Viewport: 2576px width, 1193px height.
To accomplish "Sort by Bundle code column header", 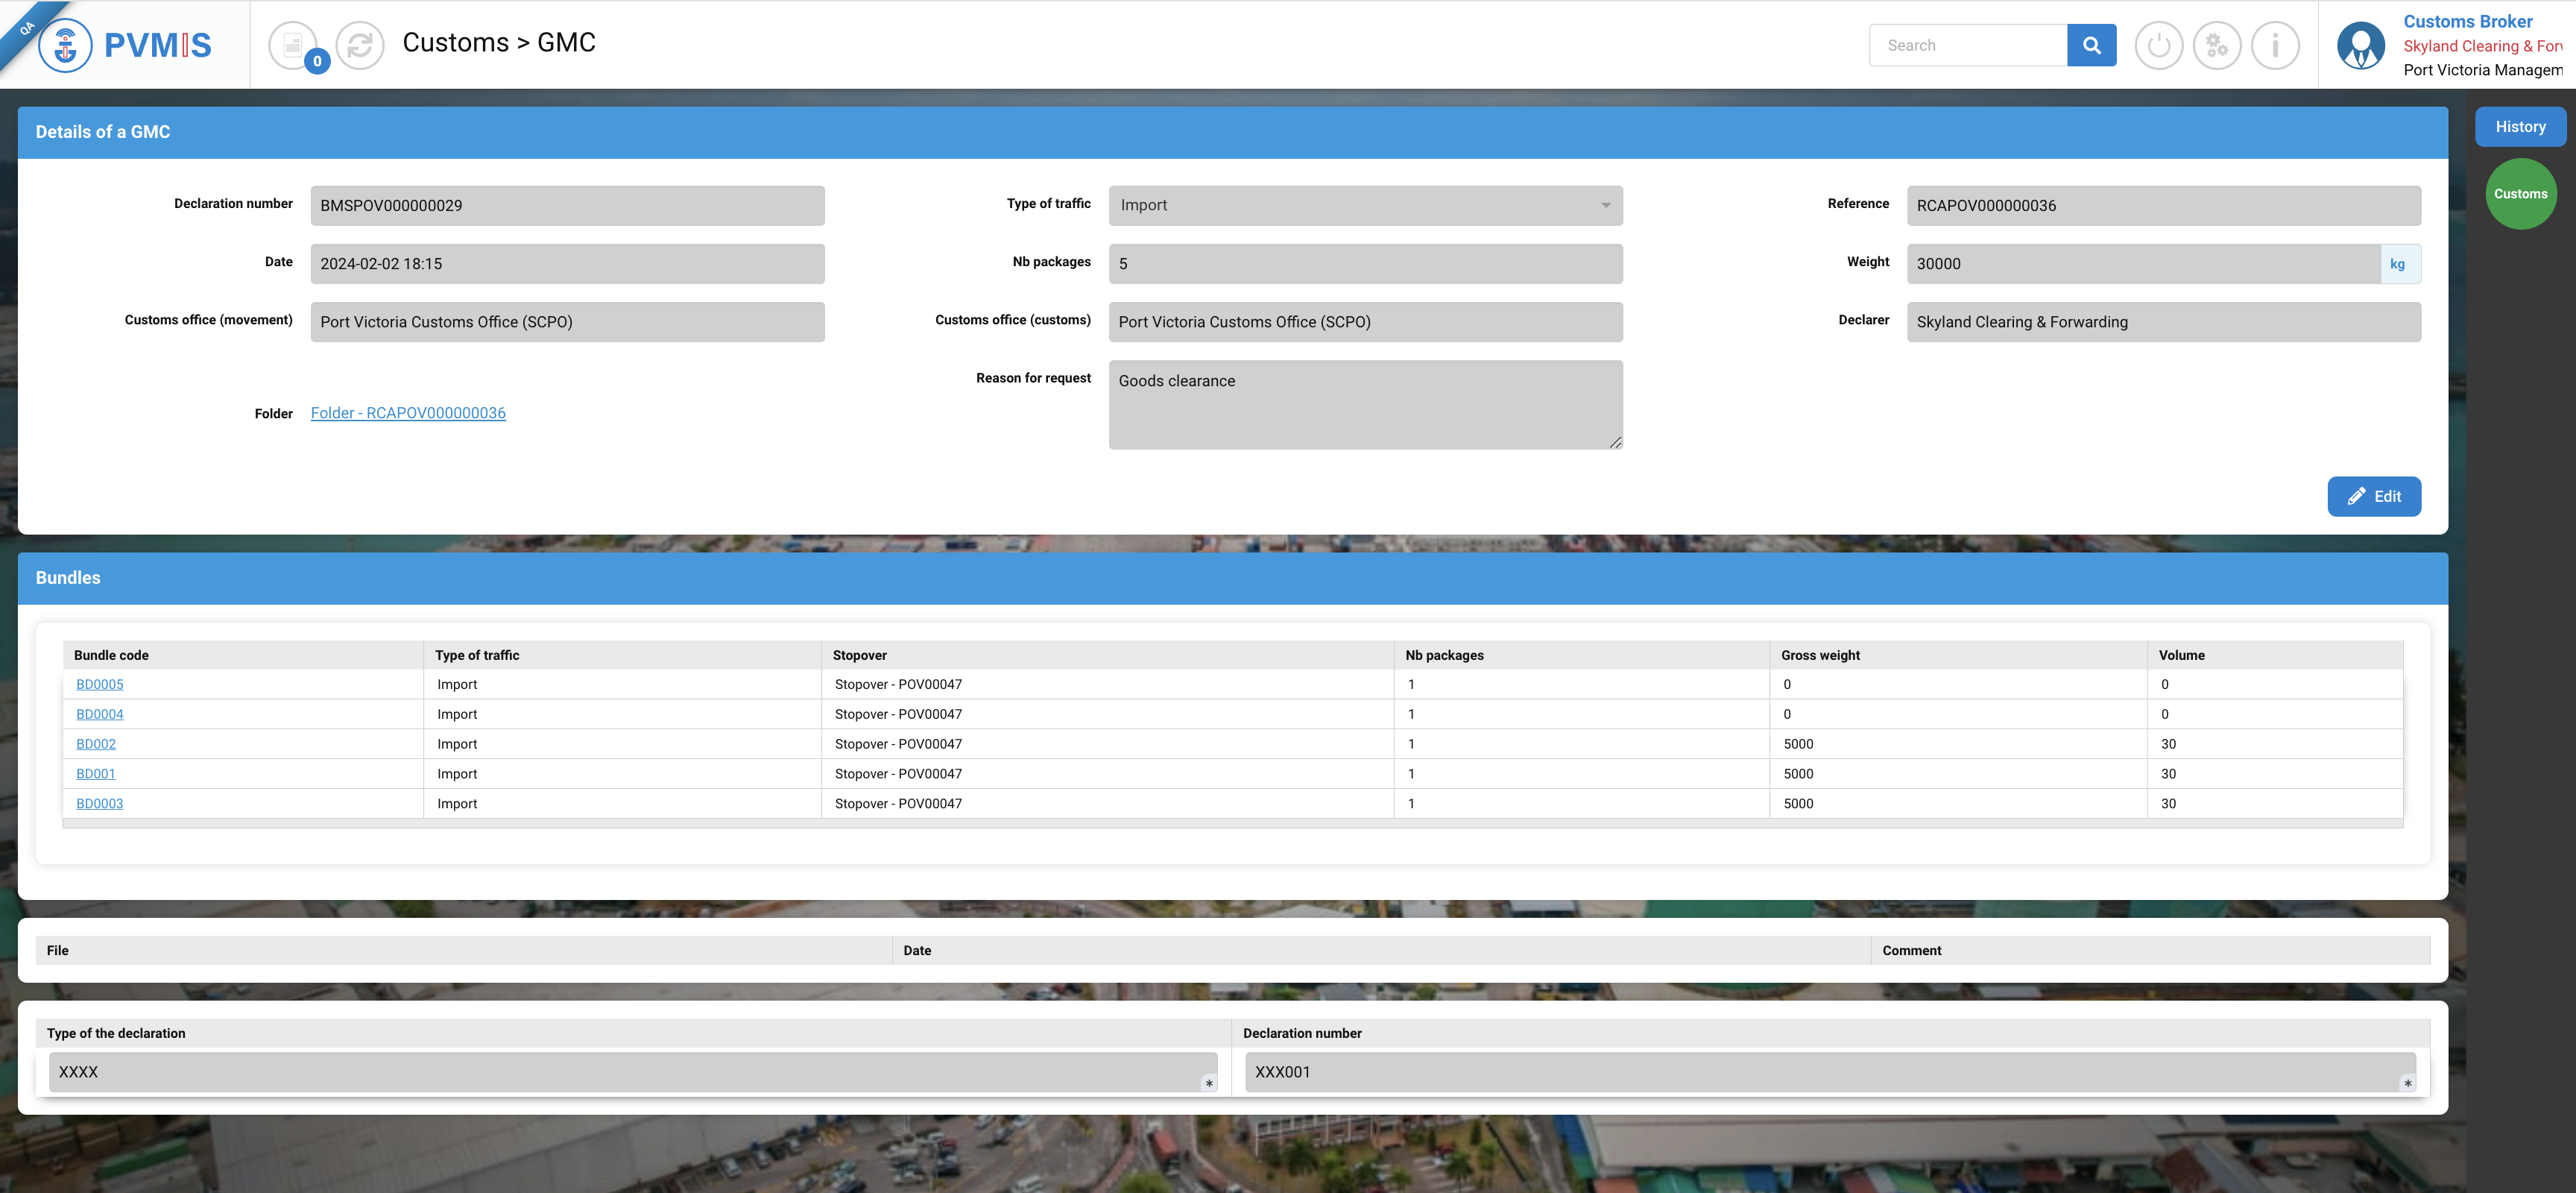I will tap(111, 655).
